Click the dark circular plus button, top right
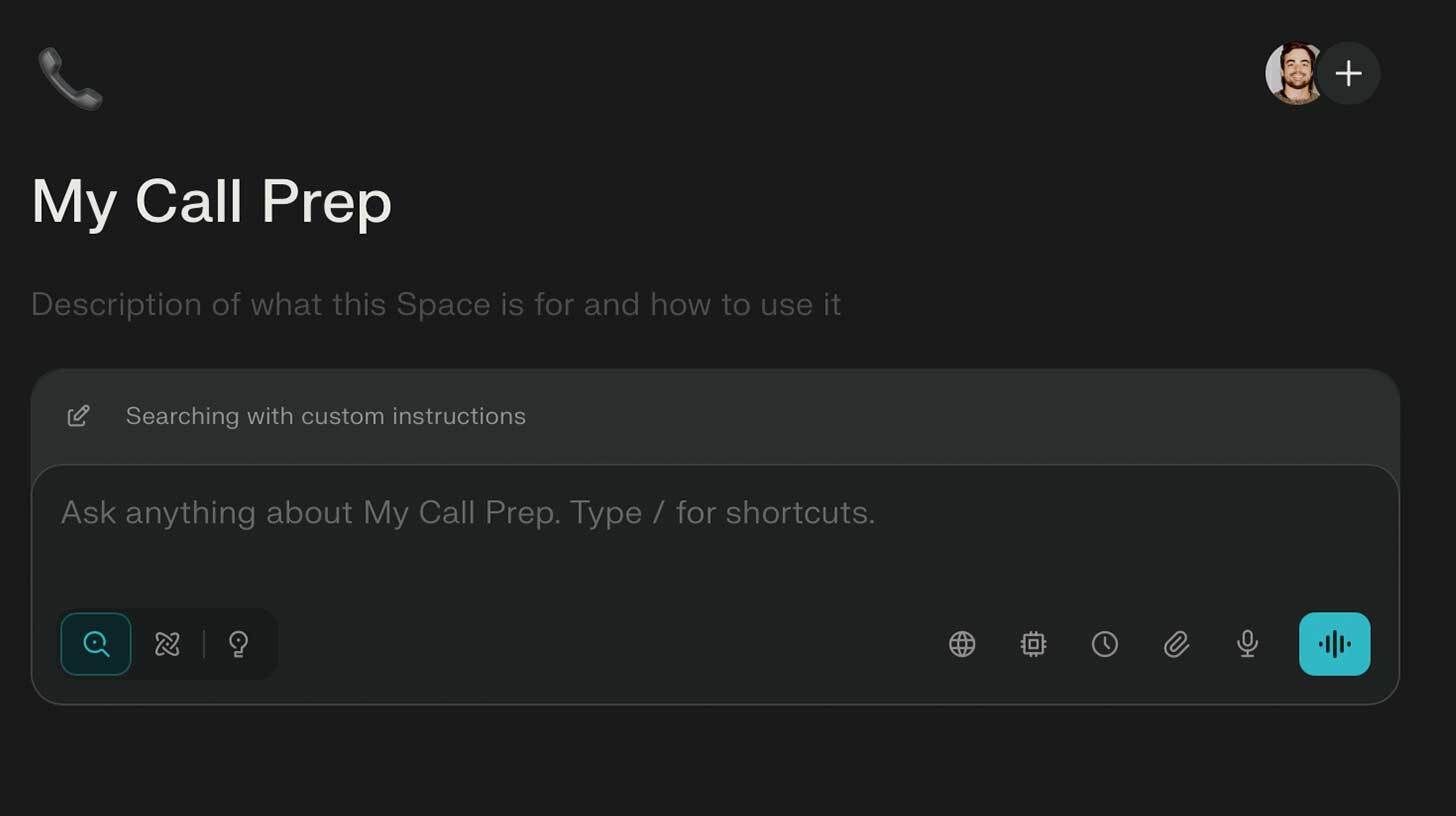 [x=1348, y=73]
